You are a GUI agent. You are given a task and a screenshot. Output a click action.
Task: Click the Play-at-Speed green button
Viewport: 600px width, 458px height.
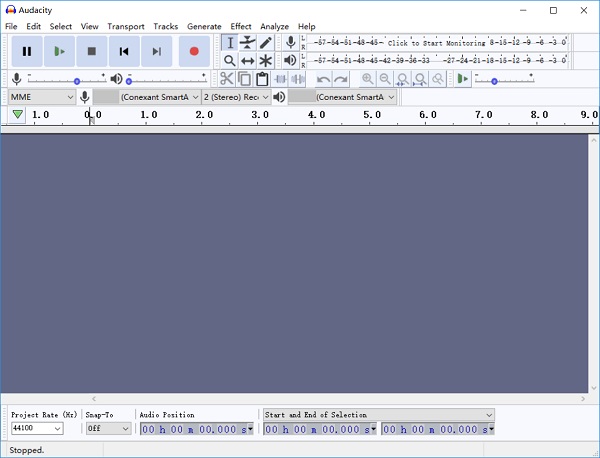tap(463, 79)
